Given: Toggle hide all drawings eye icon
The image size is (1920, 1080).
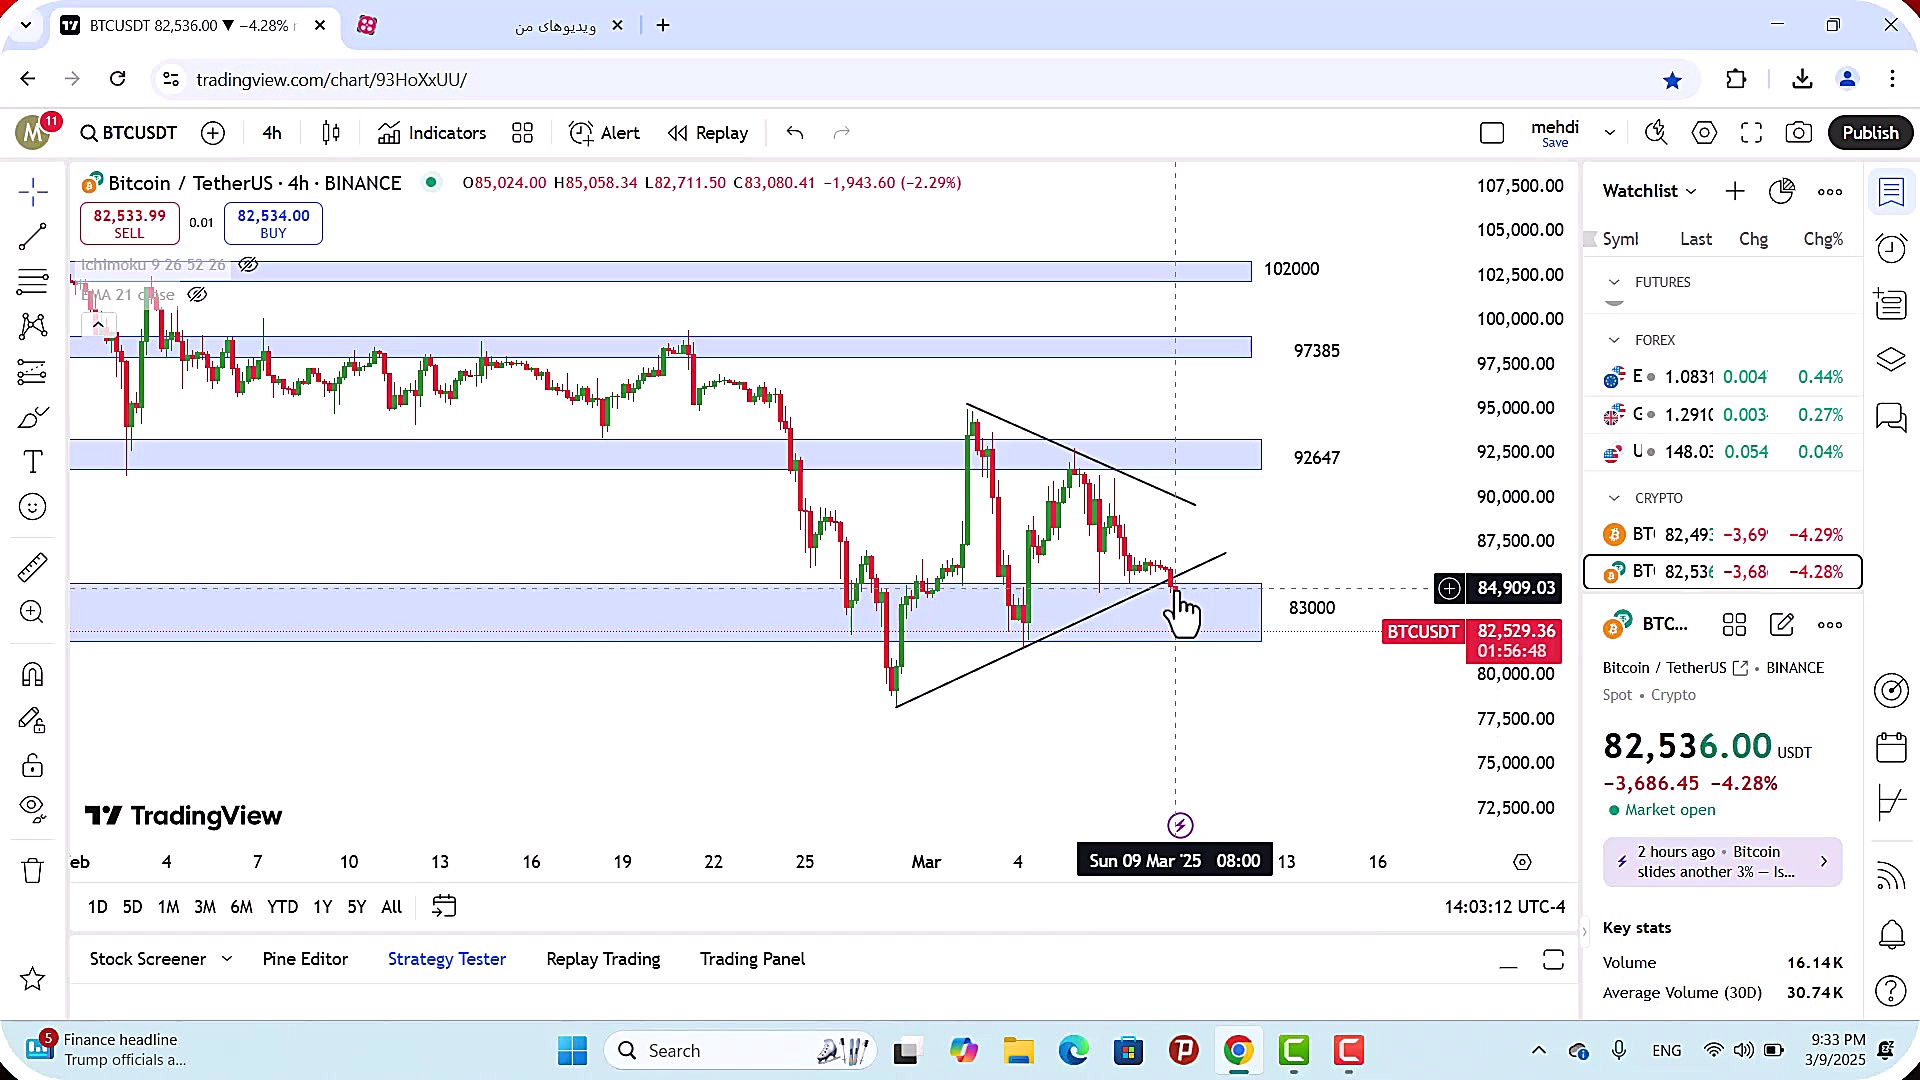Looking at the screenshot, I should [33, 808].
